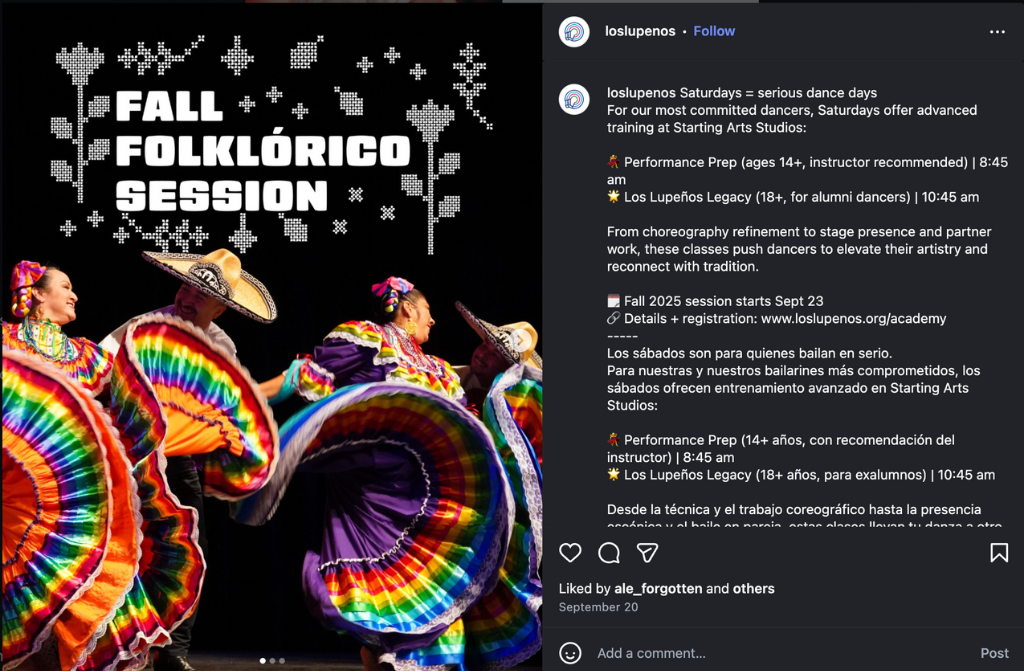
Task: Submit comment with the Post button
Action: click(994, 653)
